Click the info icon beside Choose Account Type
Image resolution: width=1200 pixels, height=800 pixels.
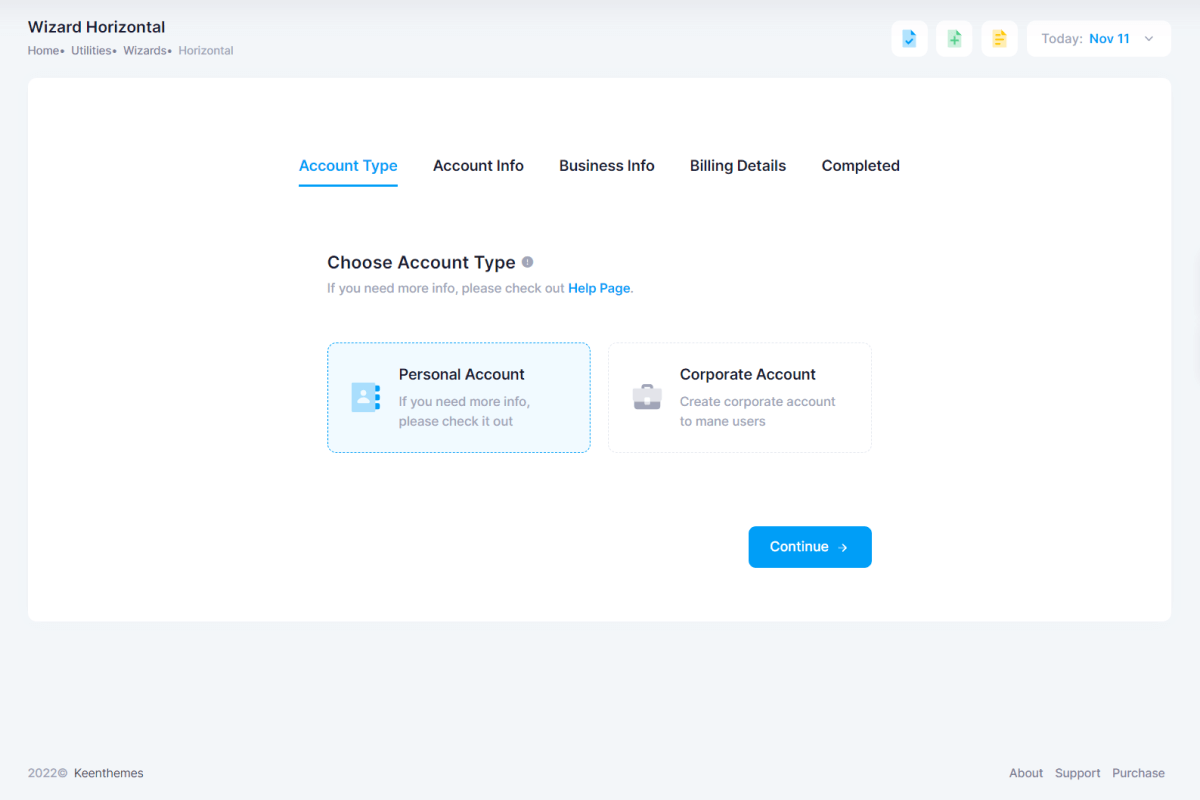[528, 262]
